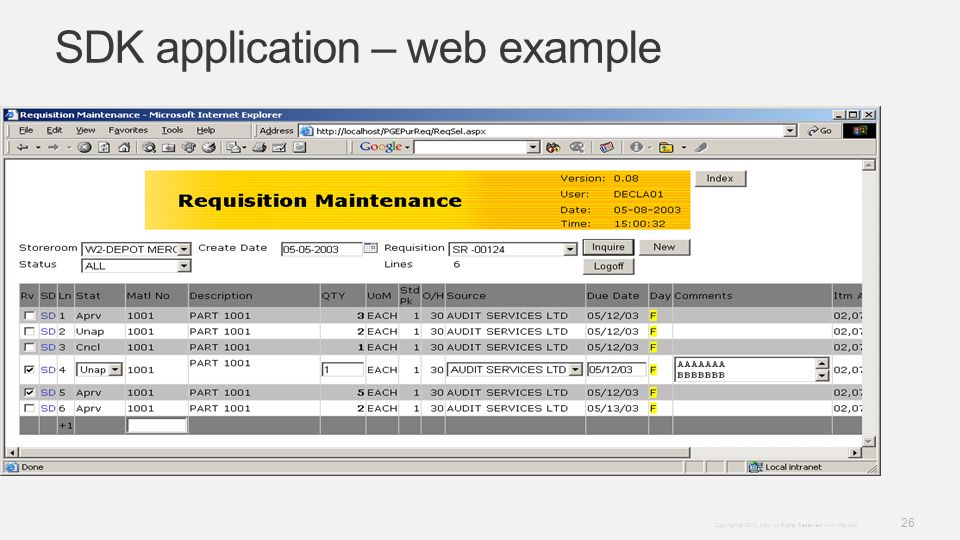Viewport: 960px width, 540px height.
Task: Expand the Status ALL dropdown
Action: click(x=184, y=266)
